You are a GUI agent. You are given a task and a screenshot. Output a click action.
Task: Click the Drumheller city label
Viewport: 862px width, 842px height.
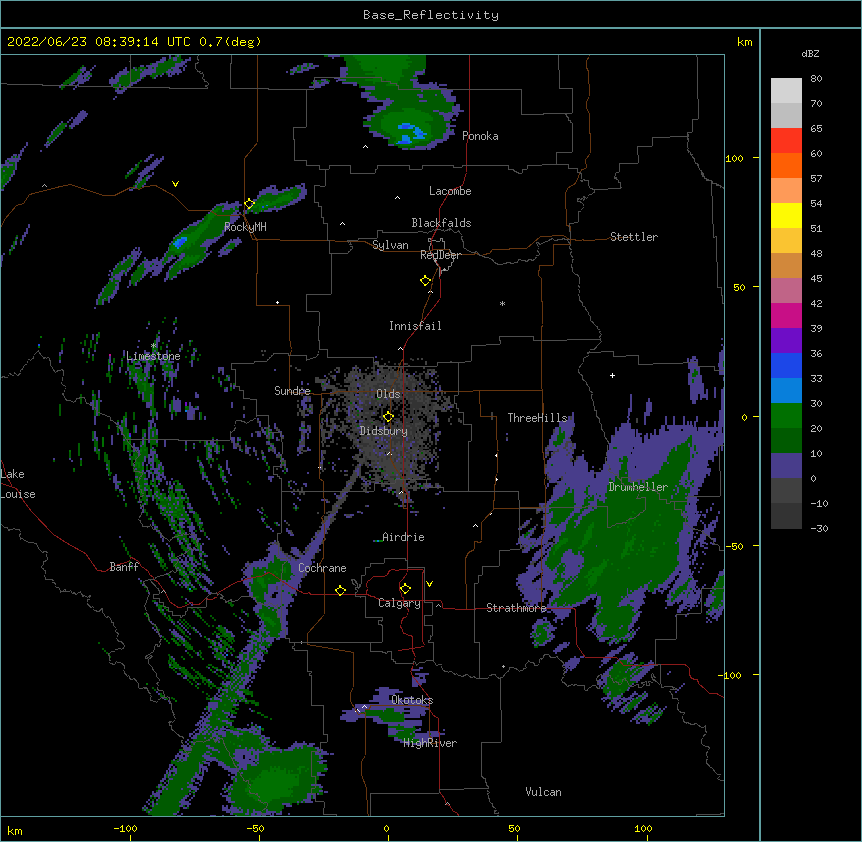tap(638, 487)
